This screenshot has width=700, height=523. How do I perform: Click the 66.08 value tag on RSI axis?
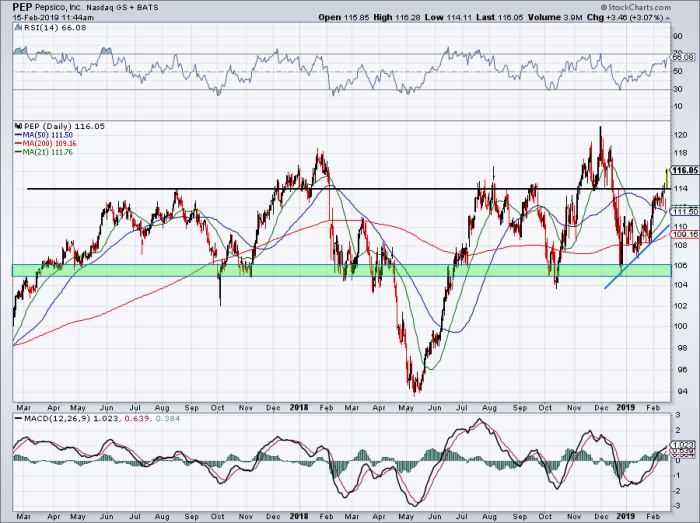tap(683, 57)
